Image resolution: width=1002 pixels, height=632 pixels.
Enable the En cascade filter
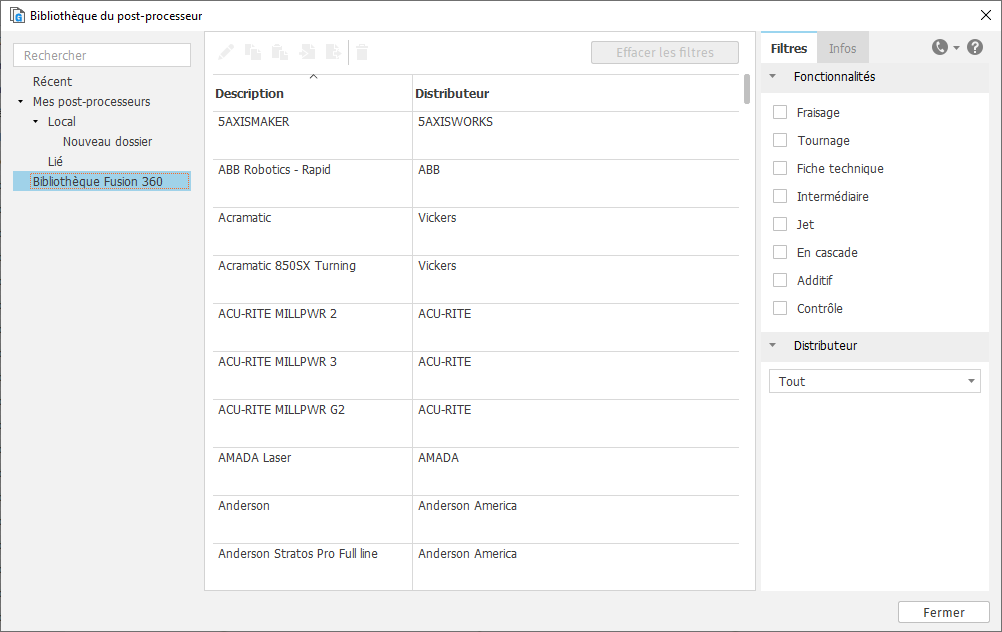click(780, 252)
